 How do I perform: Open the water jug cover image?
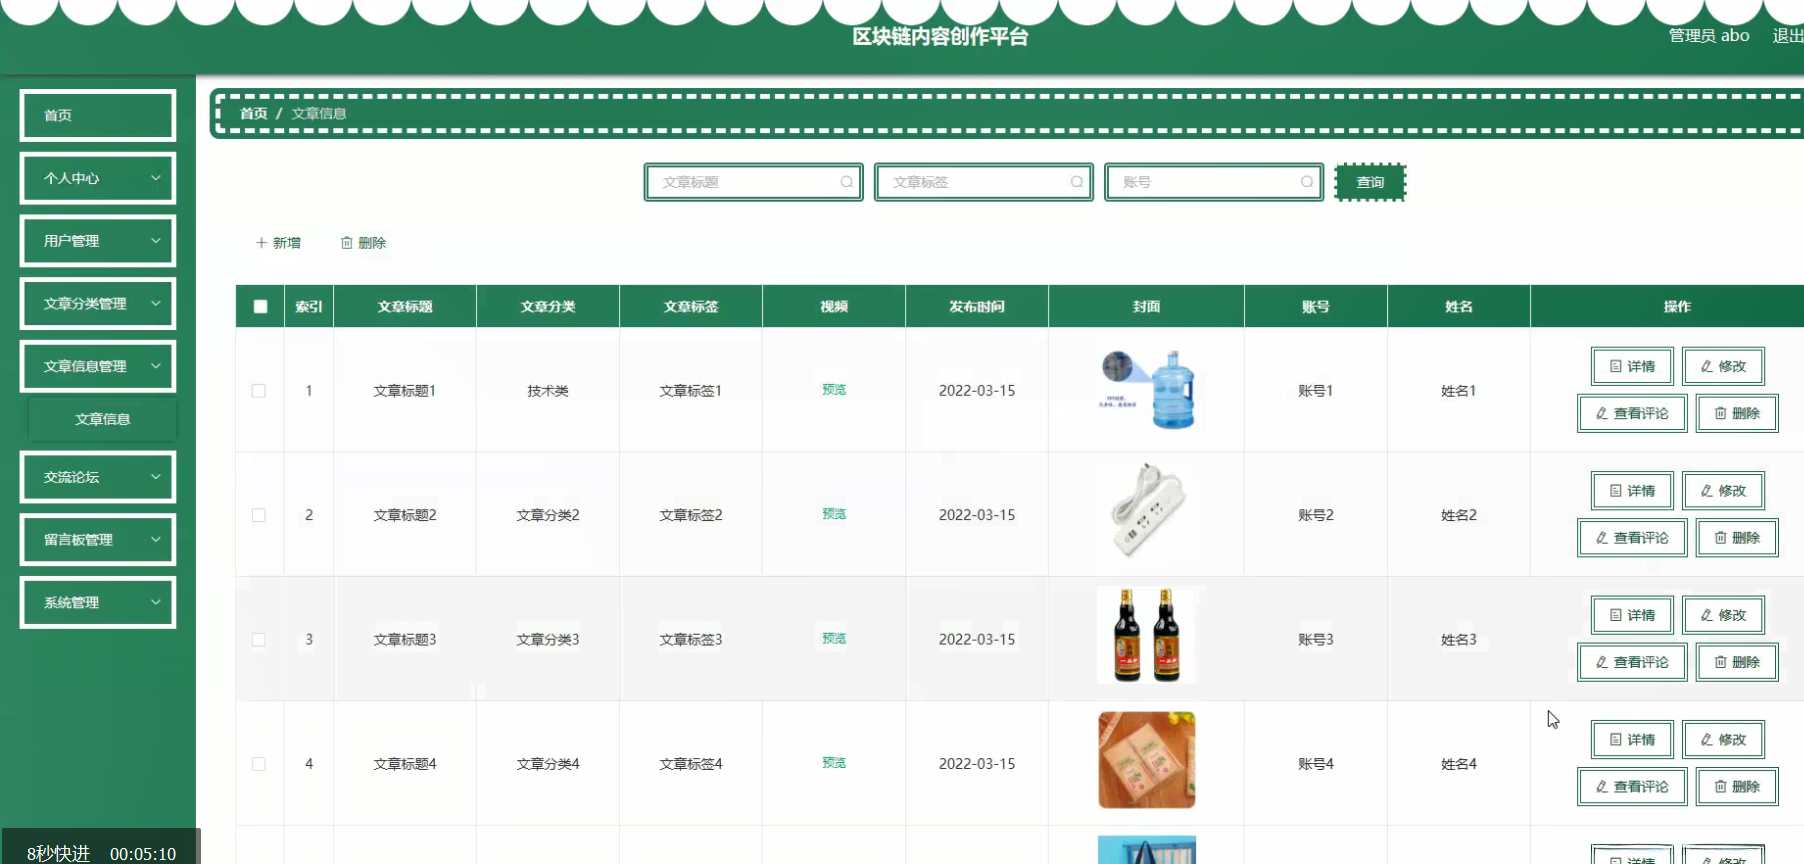1147,390
